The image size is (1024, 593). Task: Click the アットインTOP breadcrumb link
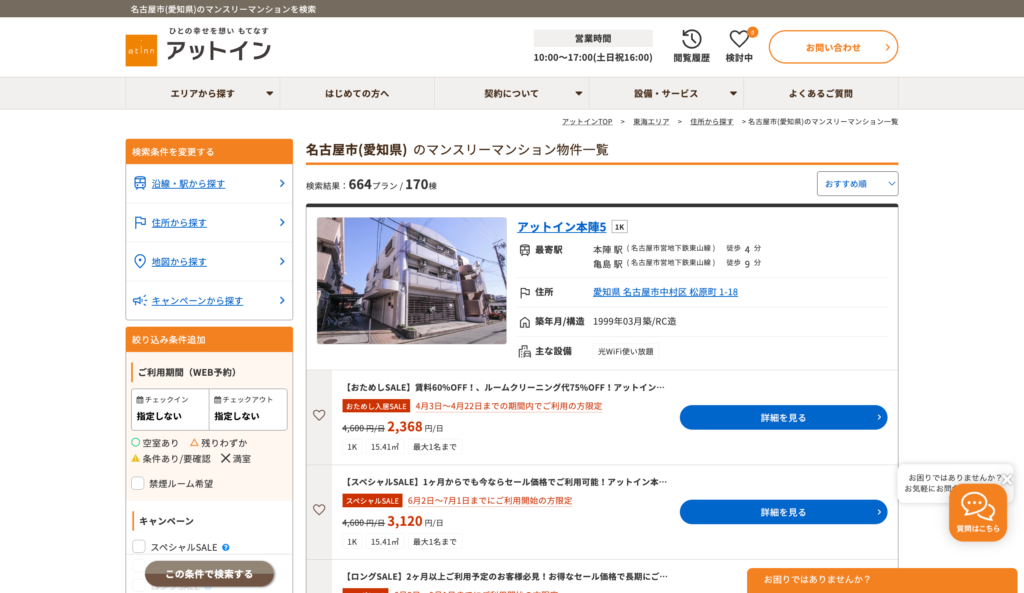point(586,120)
